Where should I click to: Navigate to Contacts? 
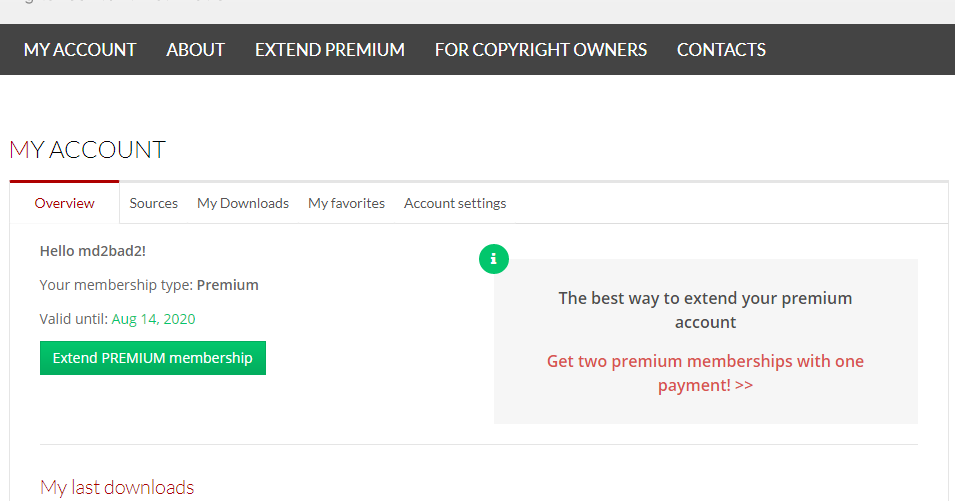pos(721,50)
